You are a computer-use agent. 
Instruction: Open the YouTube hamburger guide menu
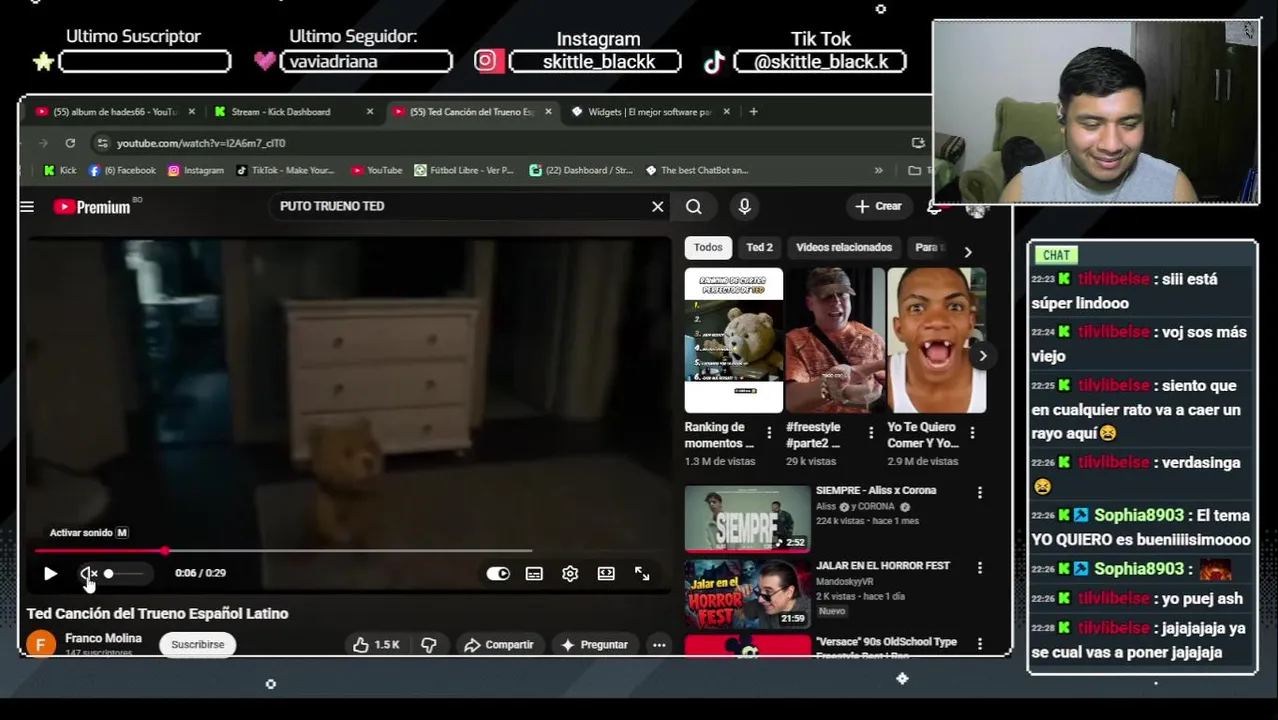pos(27,207)
